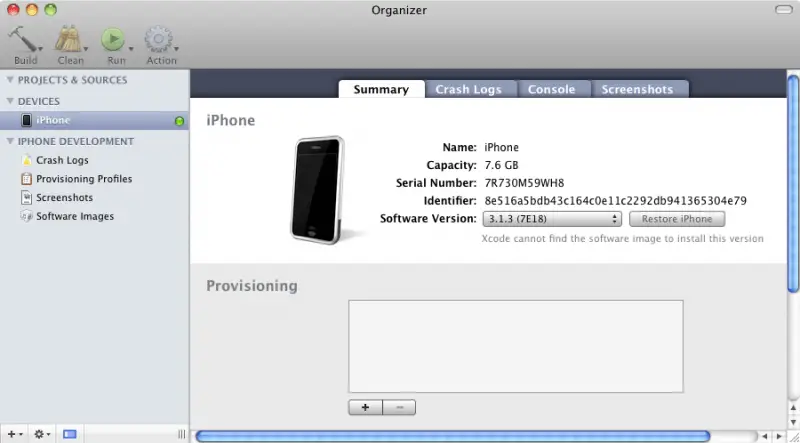Switch to the Console tab
Image resolution: width=800 pixels, height=443 pixels.
tap(551, 89)
